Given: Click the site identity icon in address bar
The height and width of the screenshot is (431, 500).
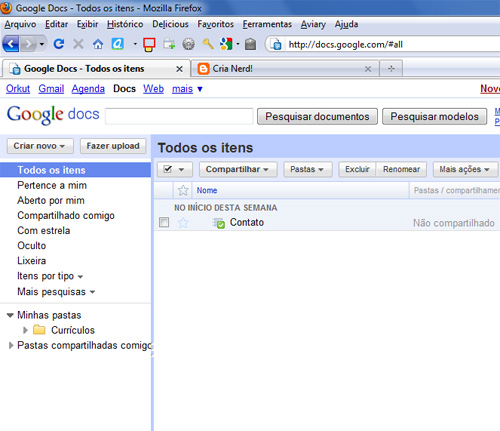Looking at the screenshot, I should [x=276, y=44].
